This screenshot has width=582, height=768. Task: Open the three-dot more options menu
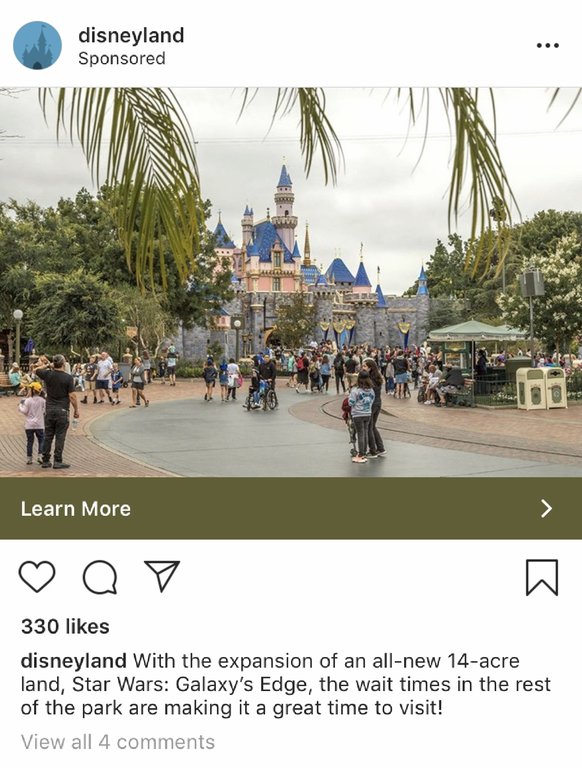pyautogui.click(x=547, y=46)
